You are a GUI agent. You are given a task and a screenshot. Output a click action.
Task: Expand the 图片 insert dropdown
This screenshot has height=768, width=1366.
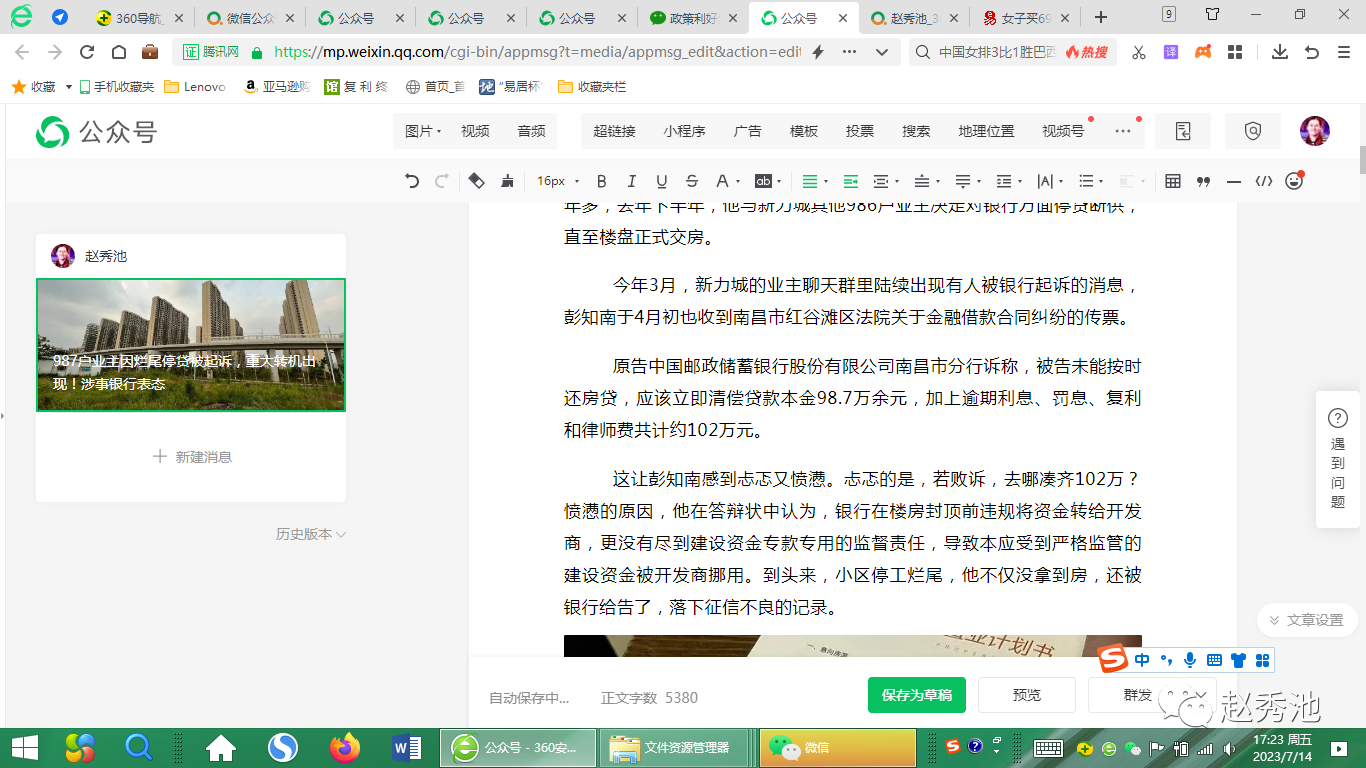pyautogui.click(x=423, y=131)
